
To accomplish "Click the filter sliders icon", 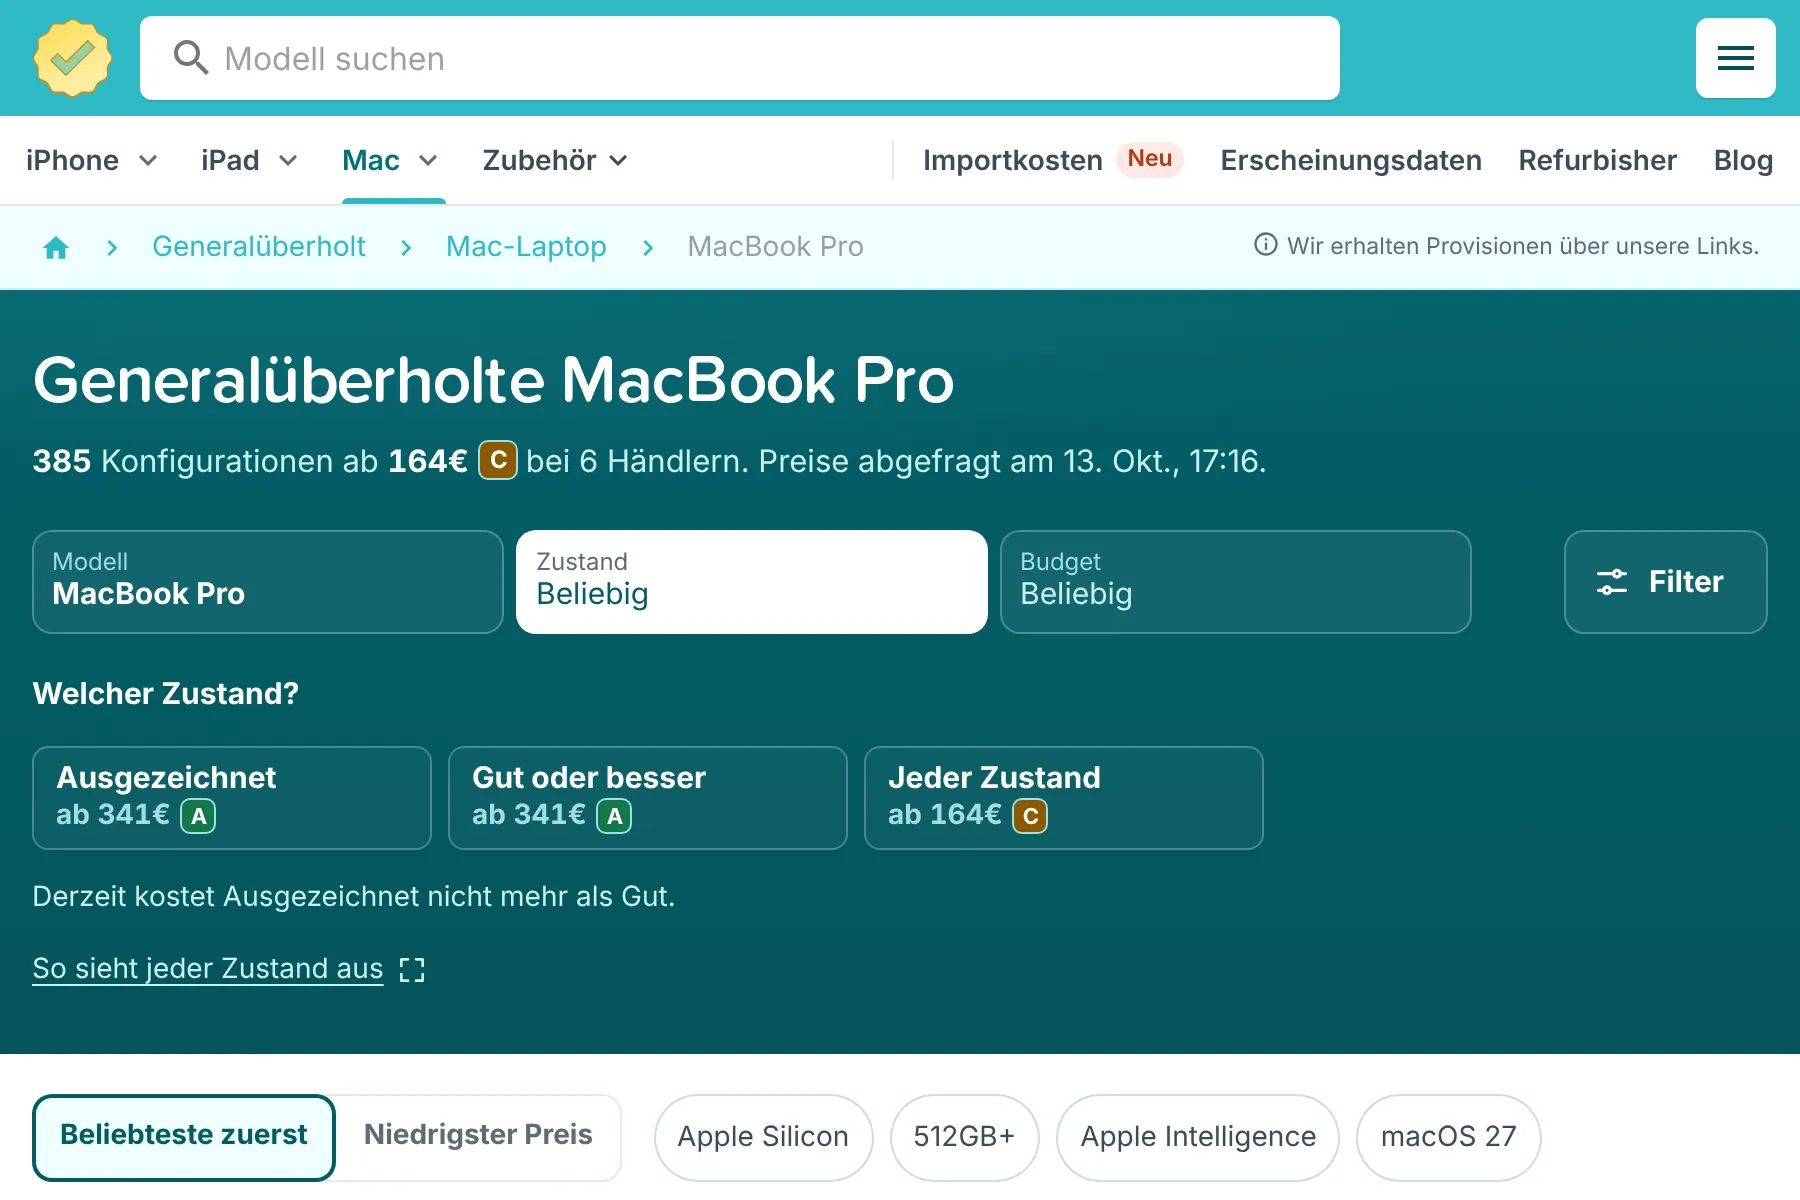I will point(1611,582).
